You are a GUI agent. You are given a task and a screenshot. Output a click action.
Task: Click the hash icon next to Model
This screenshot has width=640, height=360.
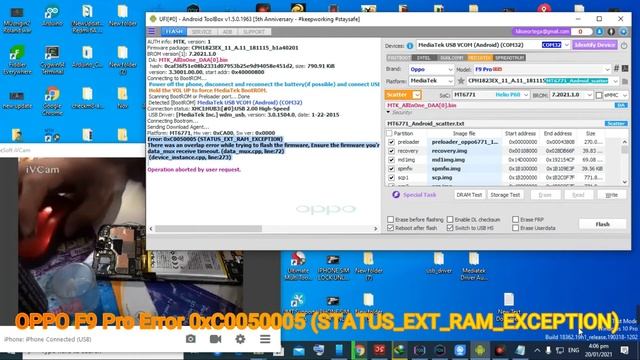click(616, 69)
